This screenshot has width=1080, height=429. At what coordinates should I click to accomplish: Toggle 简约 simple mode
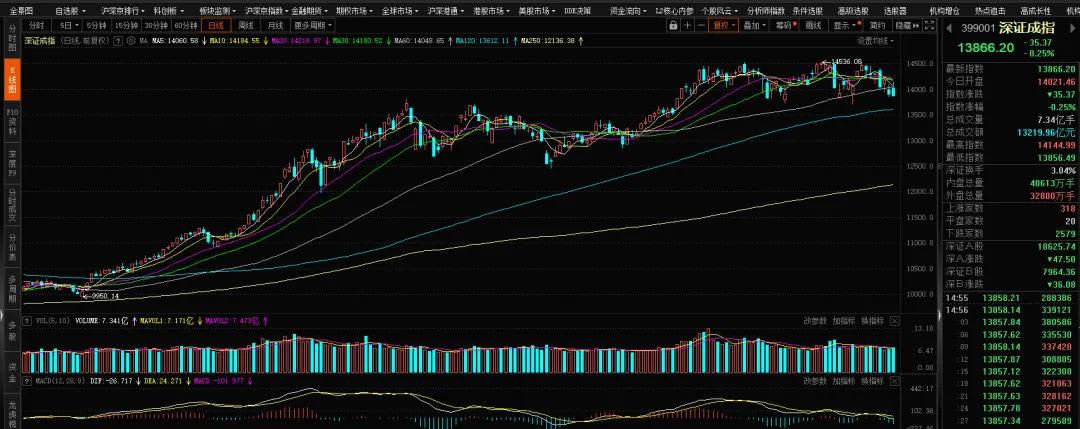[x=878, y=25]
